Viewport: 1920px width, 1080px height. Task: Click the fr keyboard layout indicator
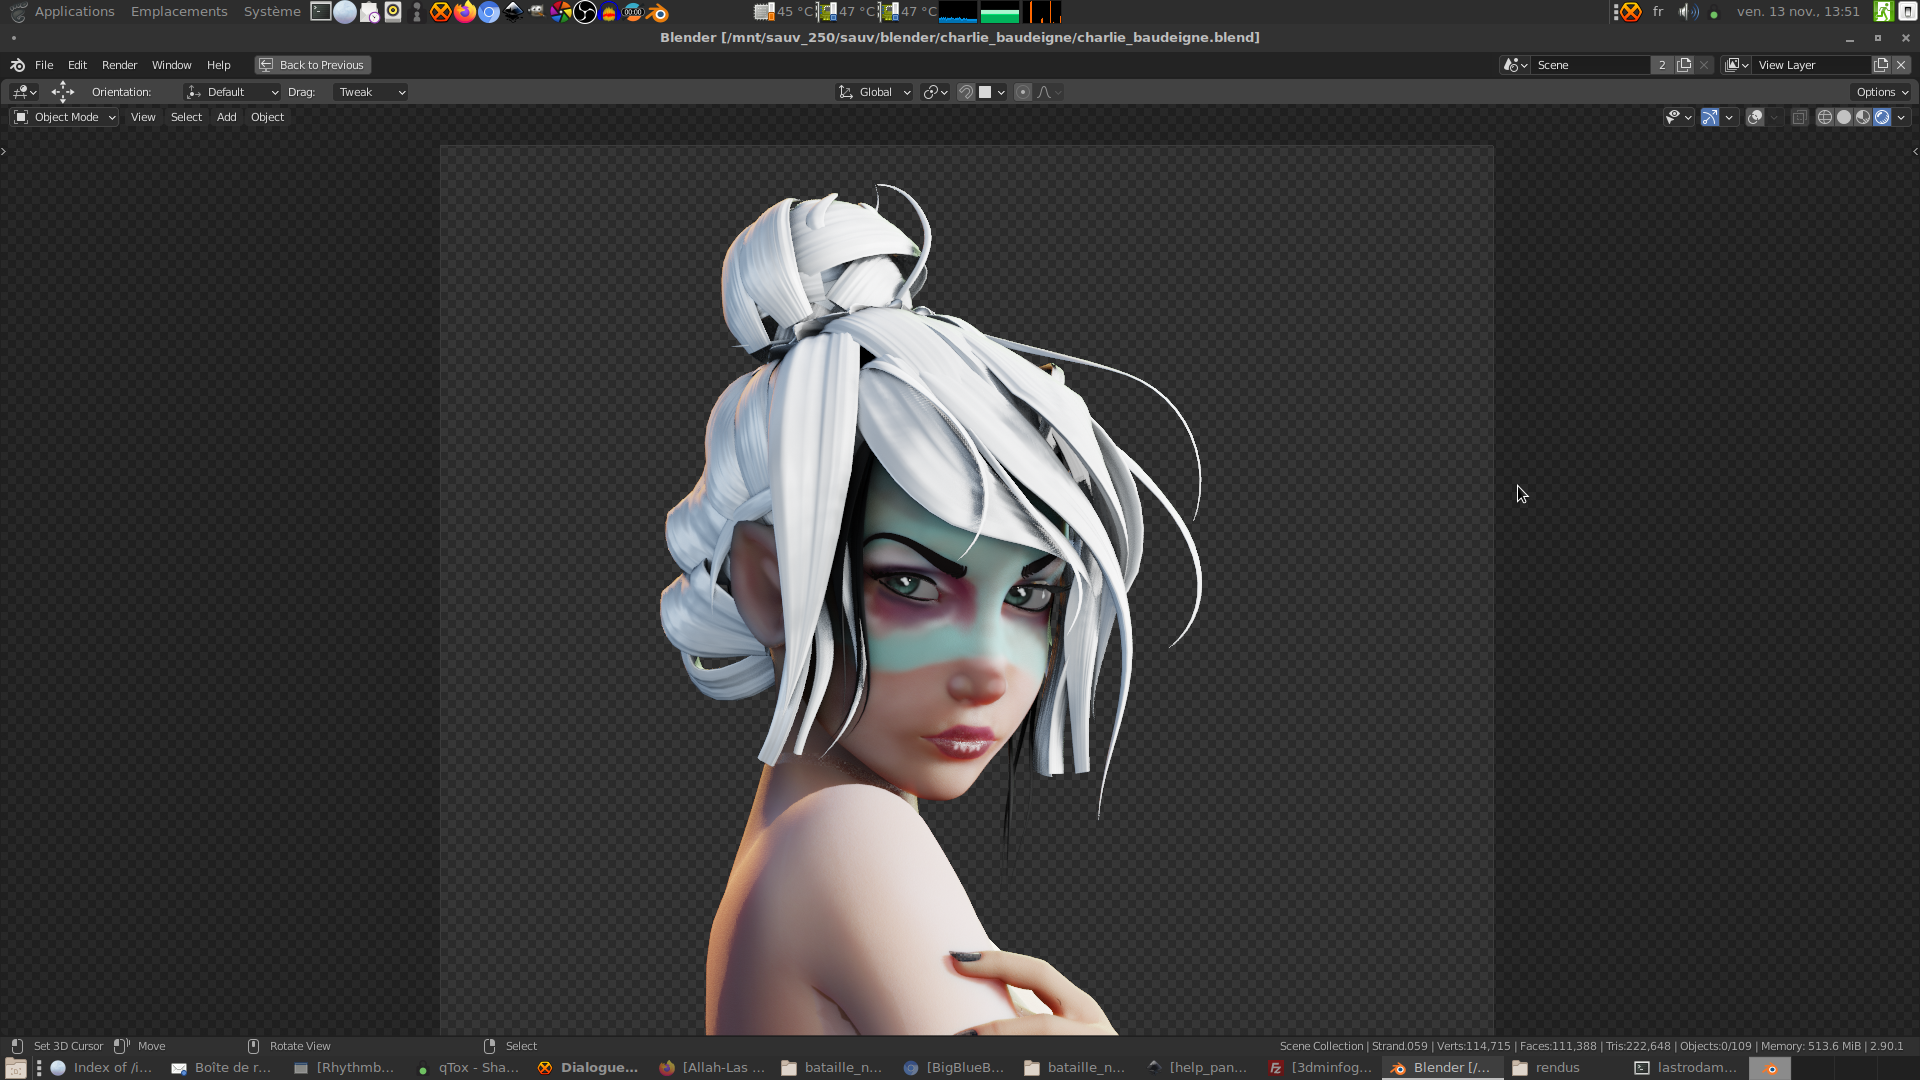tap(1658, 12)
